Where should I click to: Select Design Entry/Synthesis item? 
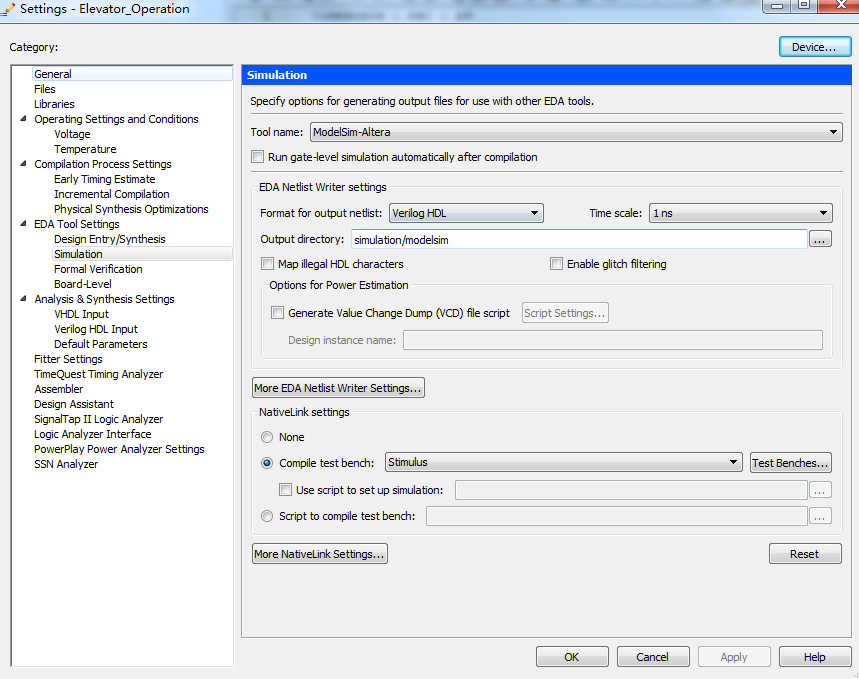[110, 239]
